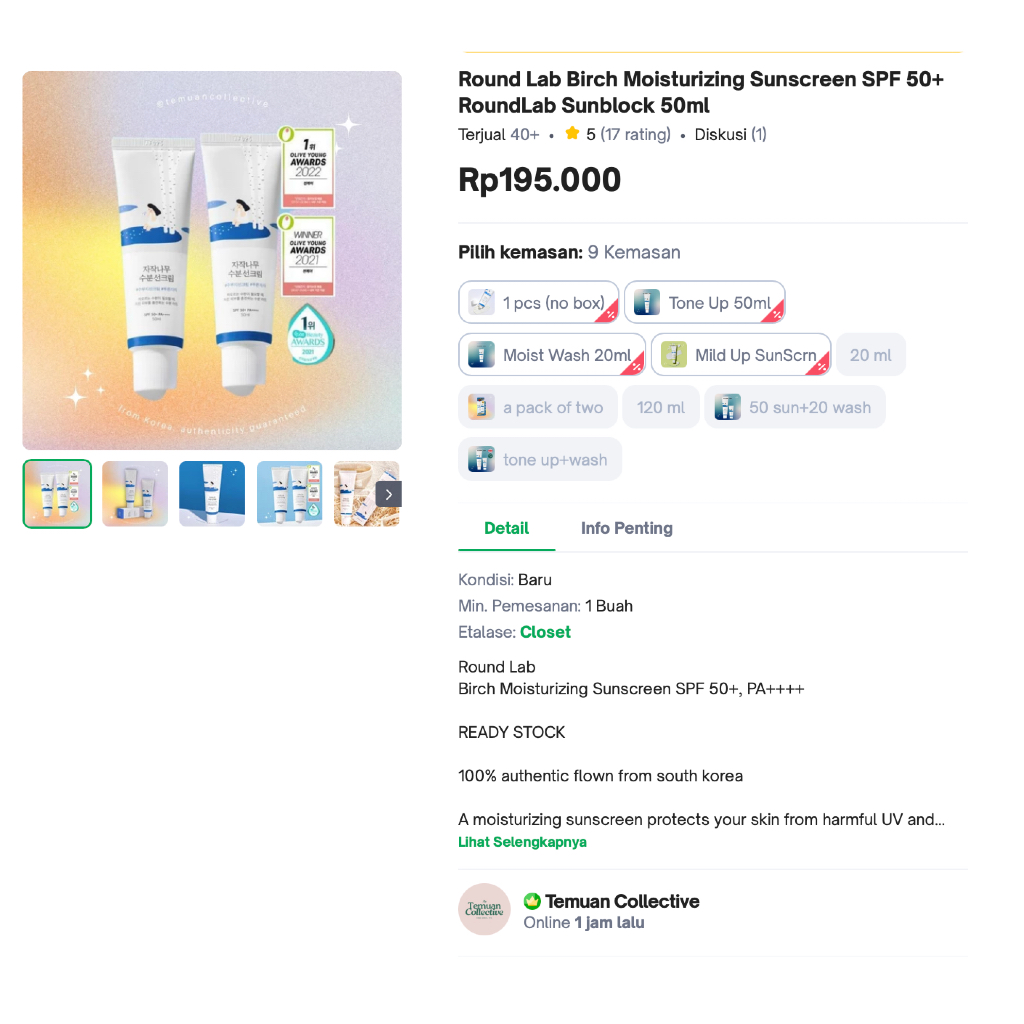Open the Closet etalase link
This screenshot has width=1024, height=1024.
(545, 632)
